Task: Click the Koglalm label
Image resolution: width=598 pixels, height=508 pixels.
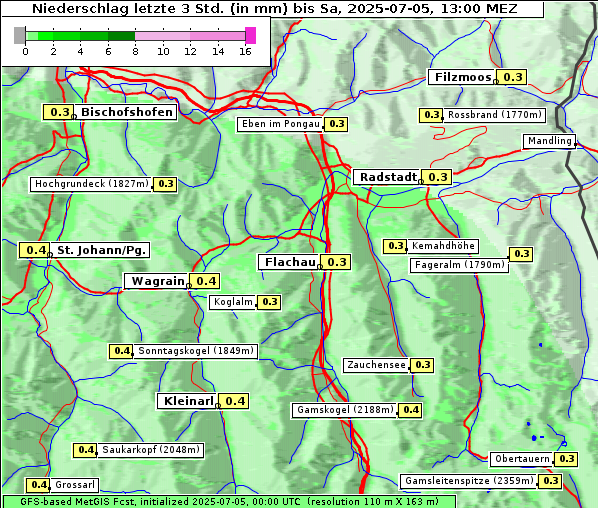Action: (233, 302)
